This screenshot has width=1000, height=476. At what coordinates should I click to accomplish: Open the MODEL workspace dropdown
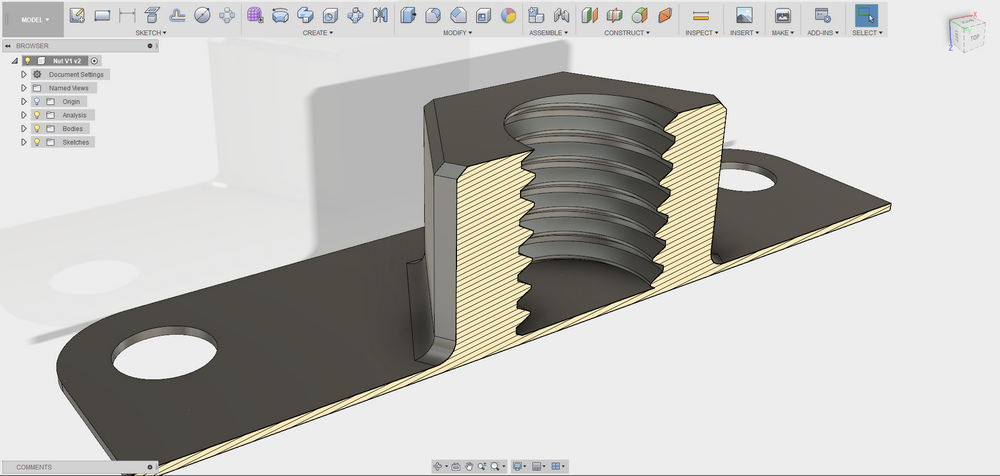click(33, 20)
